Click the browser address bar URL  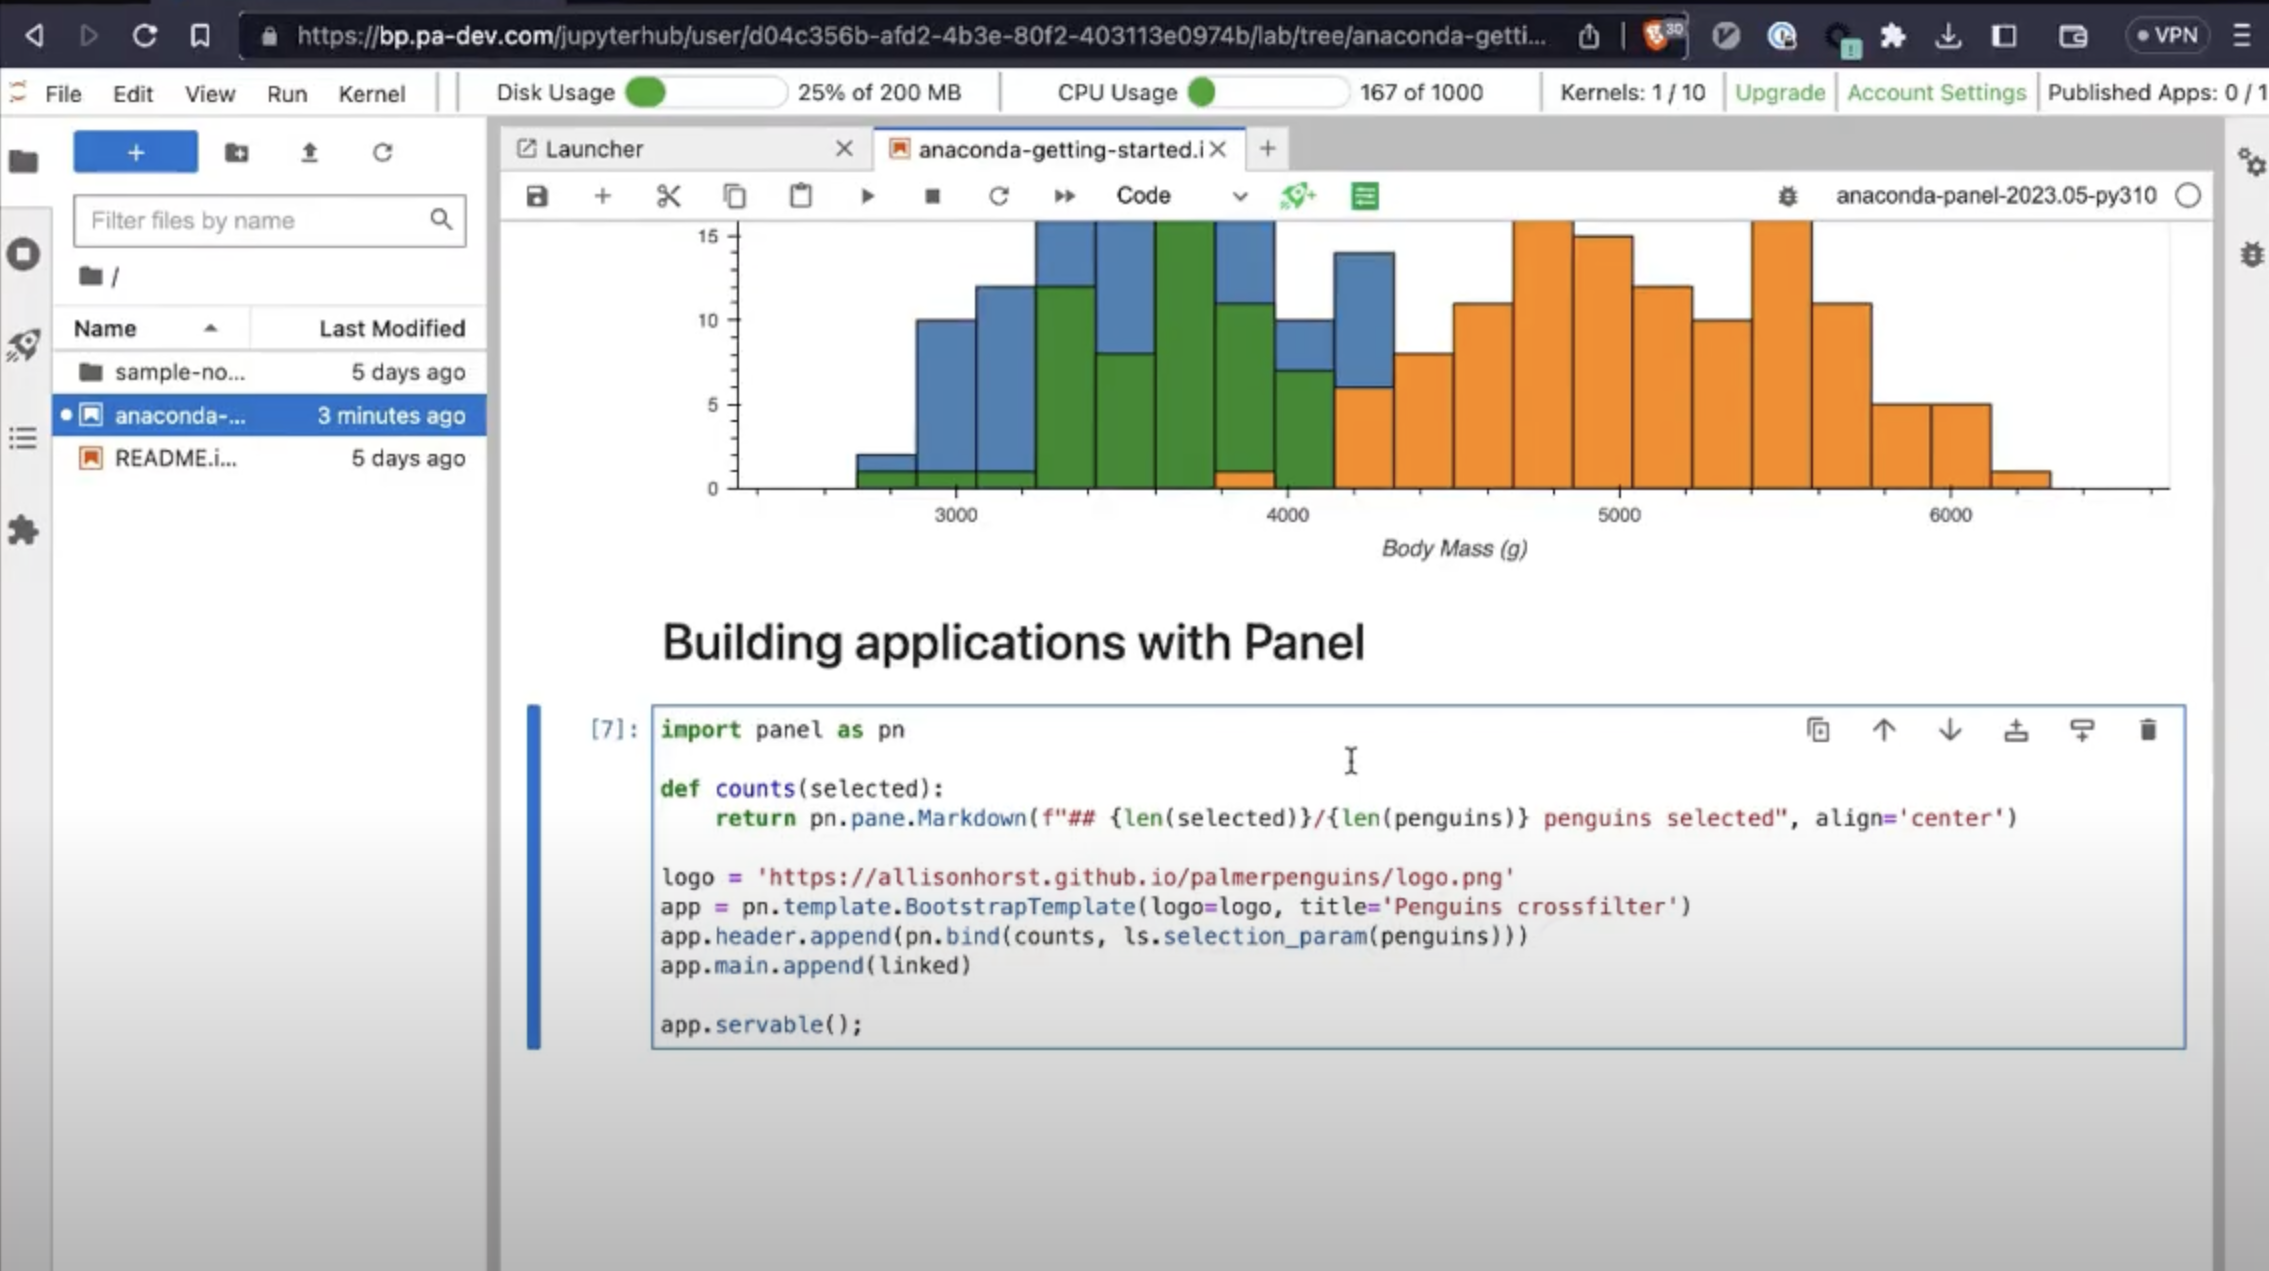click(x=920, y=36)
